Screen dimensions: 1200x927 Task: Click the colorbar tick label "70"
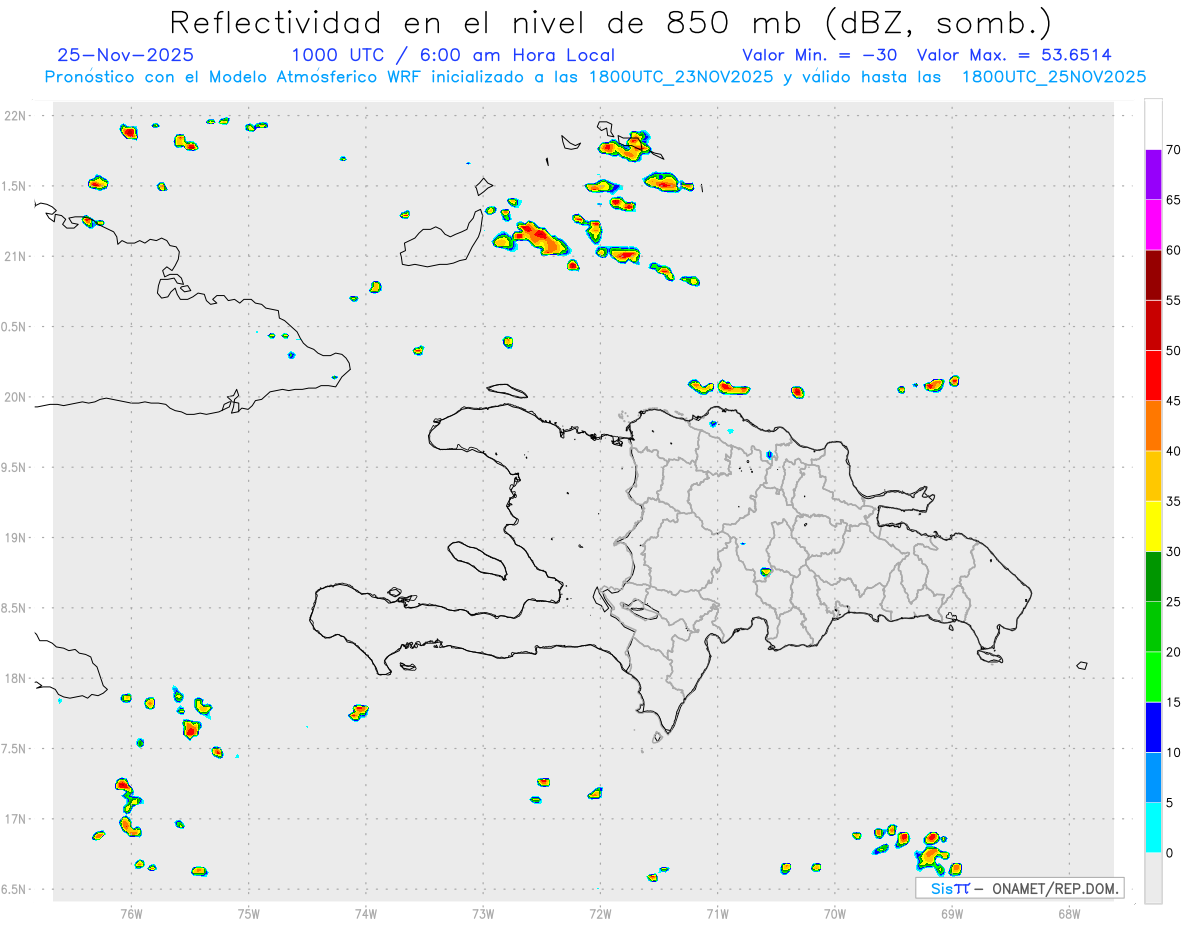[x=1173, y=149]
